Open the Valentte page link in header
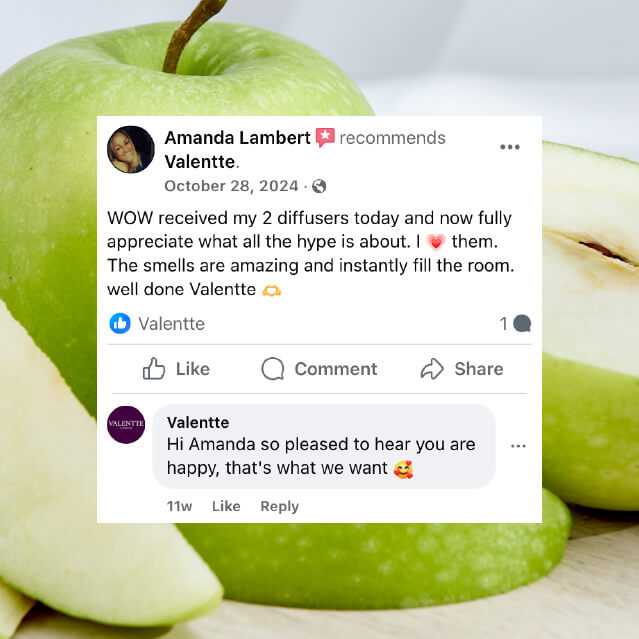The width and height of the screenshot is (639, 639). (x=200, y=162)
